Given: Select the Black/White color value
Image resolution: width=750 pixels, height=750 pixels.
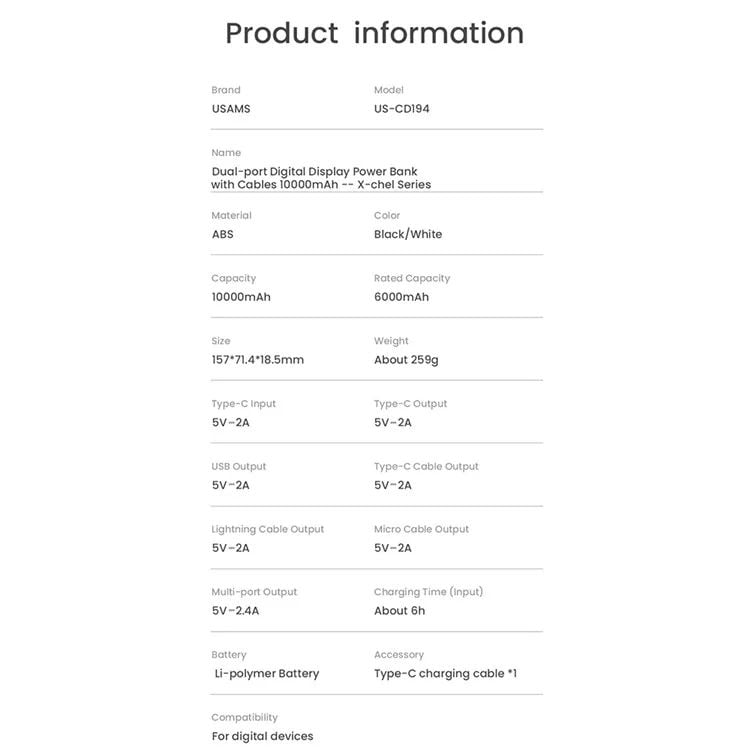Looking at the screenshot, I should pyautogui.click(x=408, y=234).
